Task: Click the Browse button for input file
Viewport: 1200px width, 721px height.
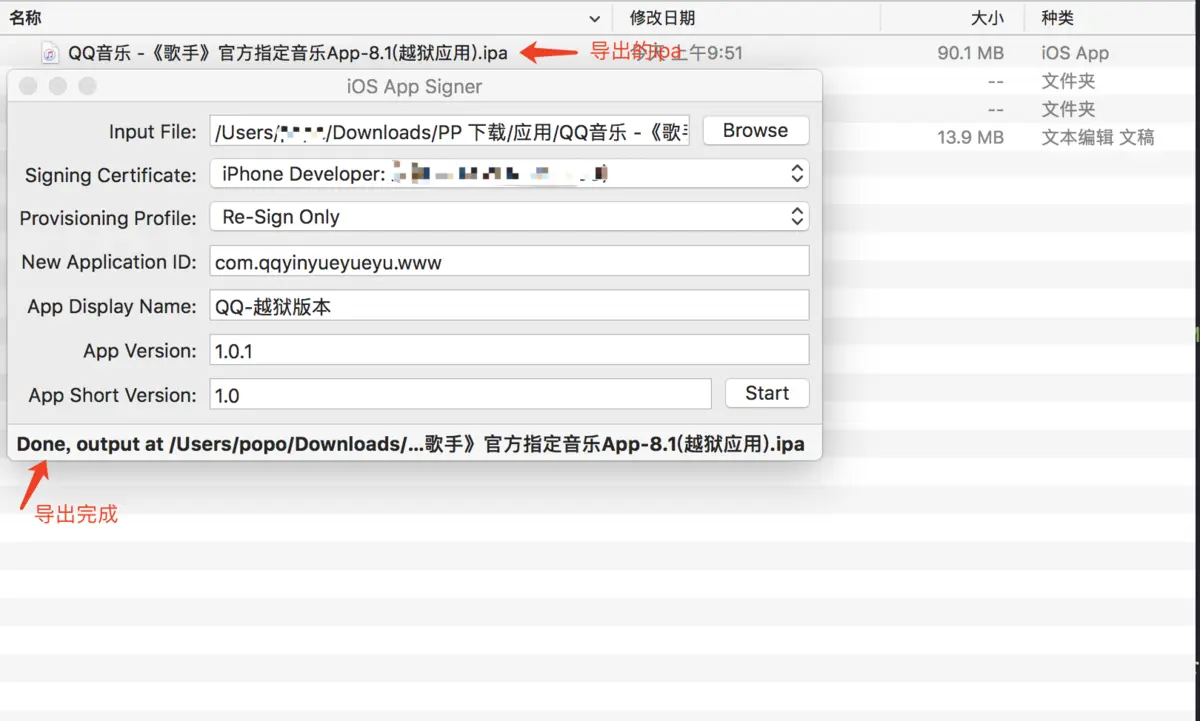Action: [756, 131]
